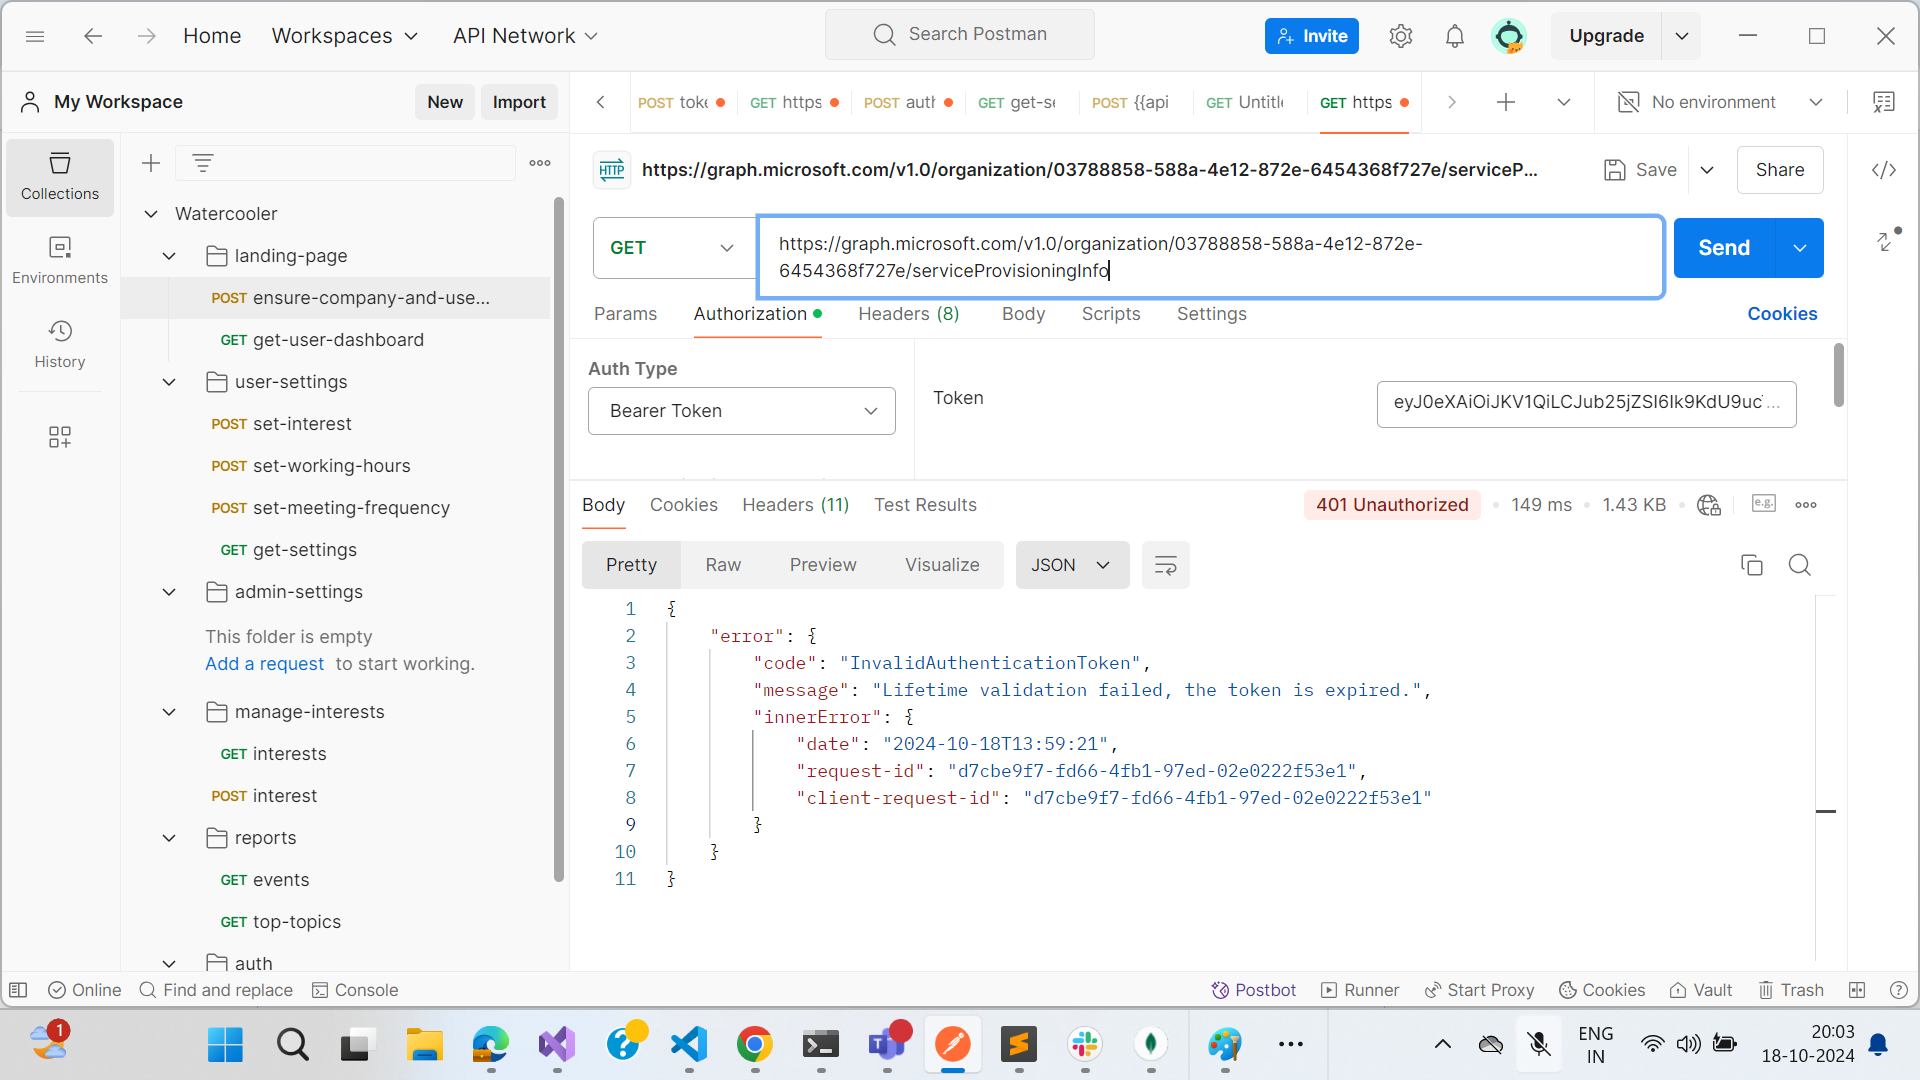1920x1080 pixels.
Task: Switch to request Headers (8) tab
Action: click(908, 314)
